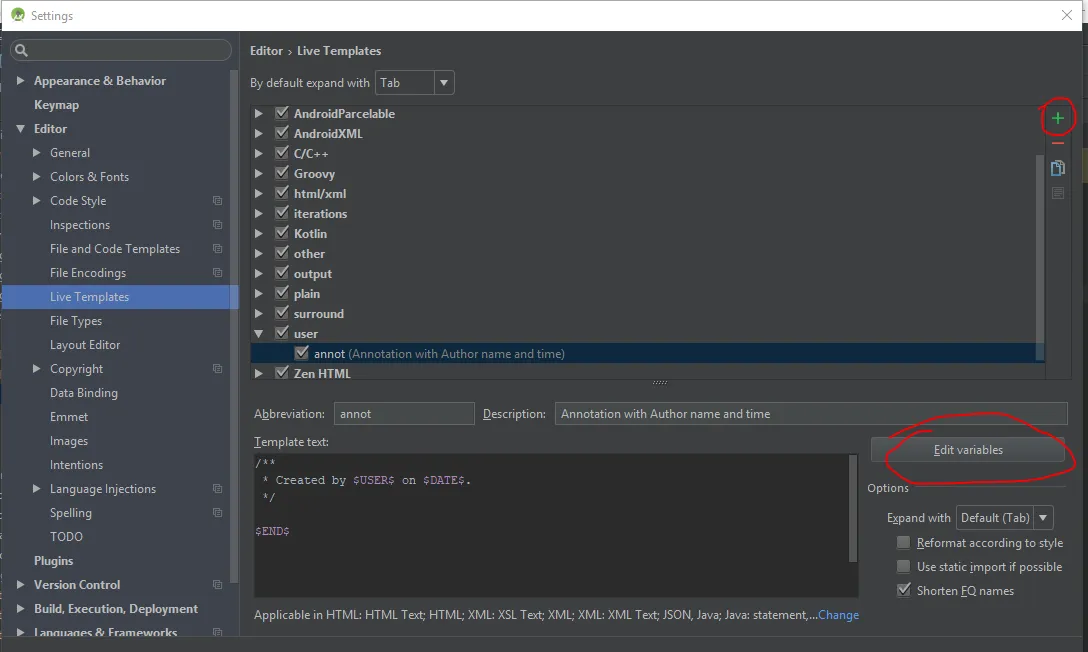Open Data Binding settings page
The width and height of the screenshot is (1088, 652).
coord(84,393)
